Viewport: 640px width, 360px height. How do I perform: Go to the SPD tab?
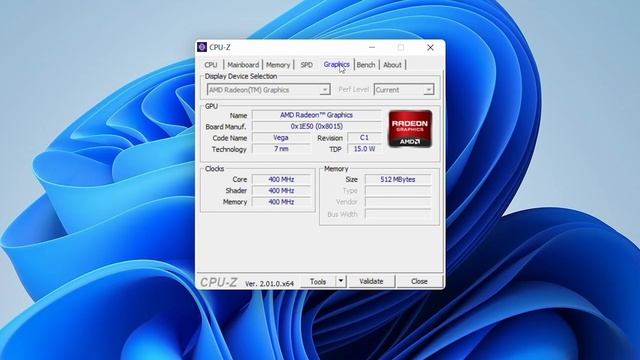(x=307, y=65)
